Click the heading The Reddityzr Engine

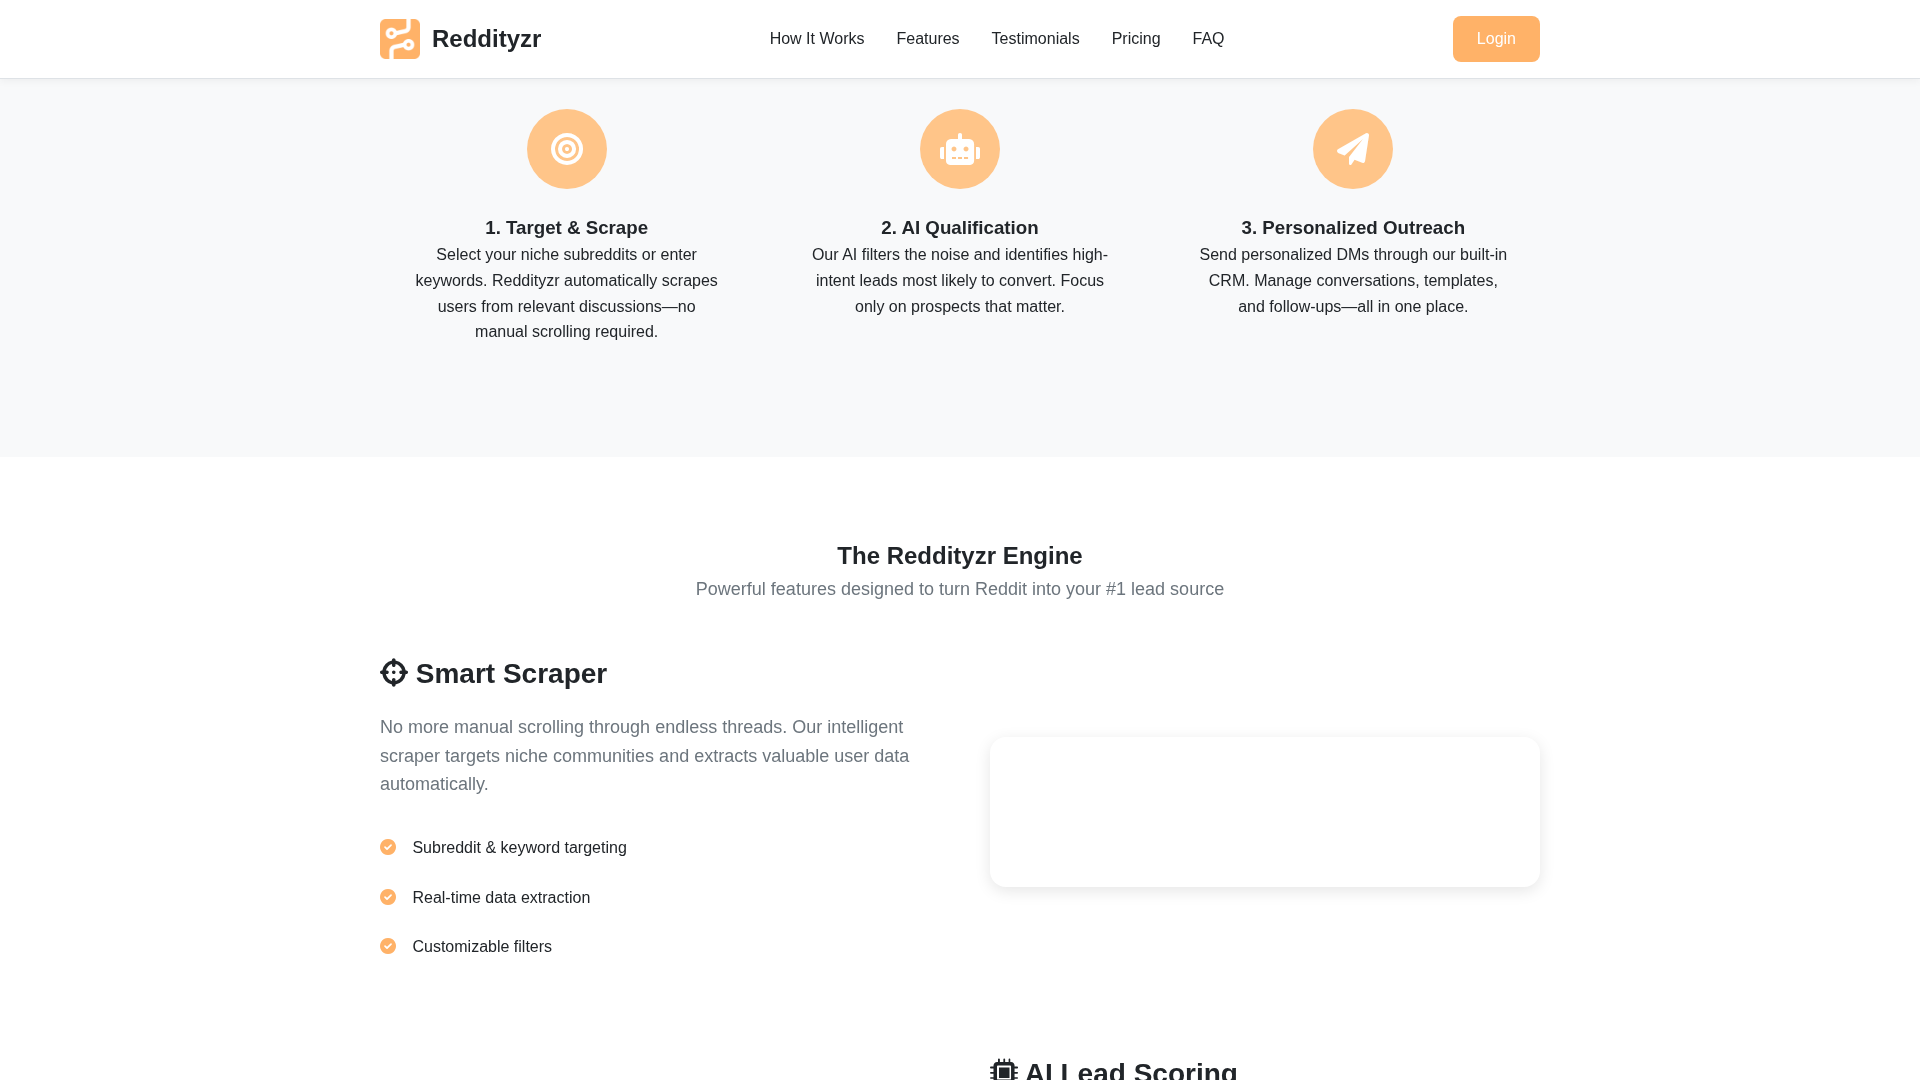pyautogui.click(x=959, y=555)
